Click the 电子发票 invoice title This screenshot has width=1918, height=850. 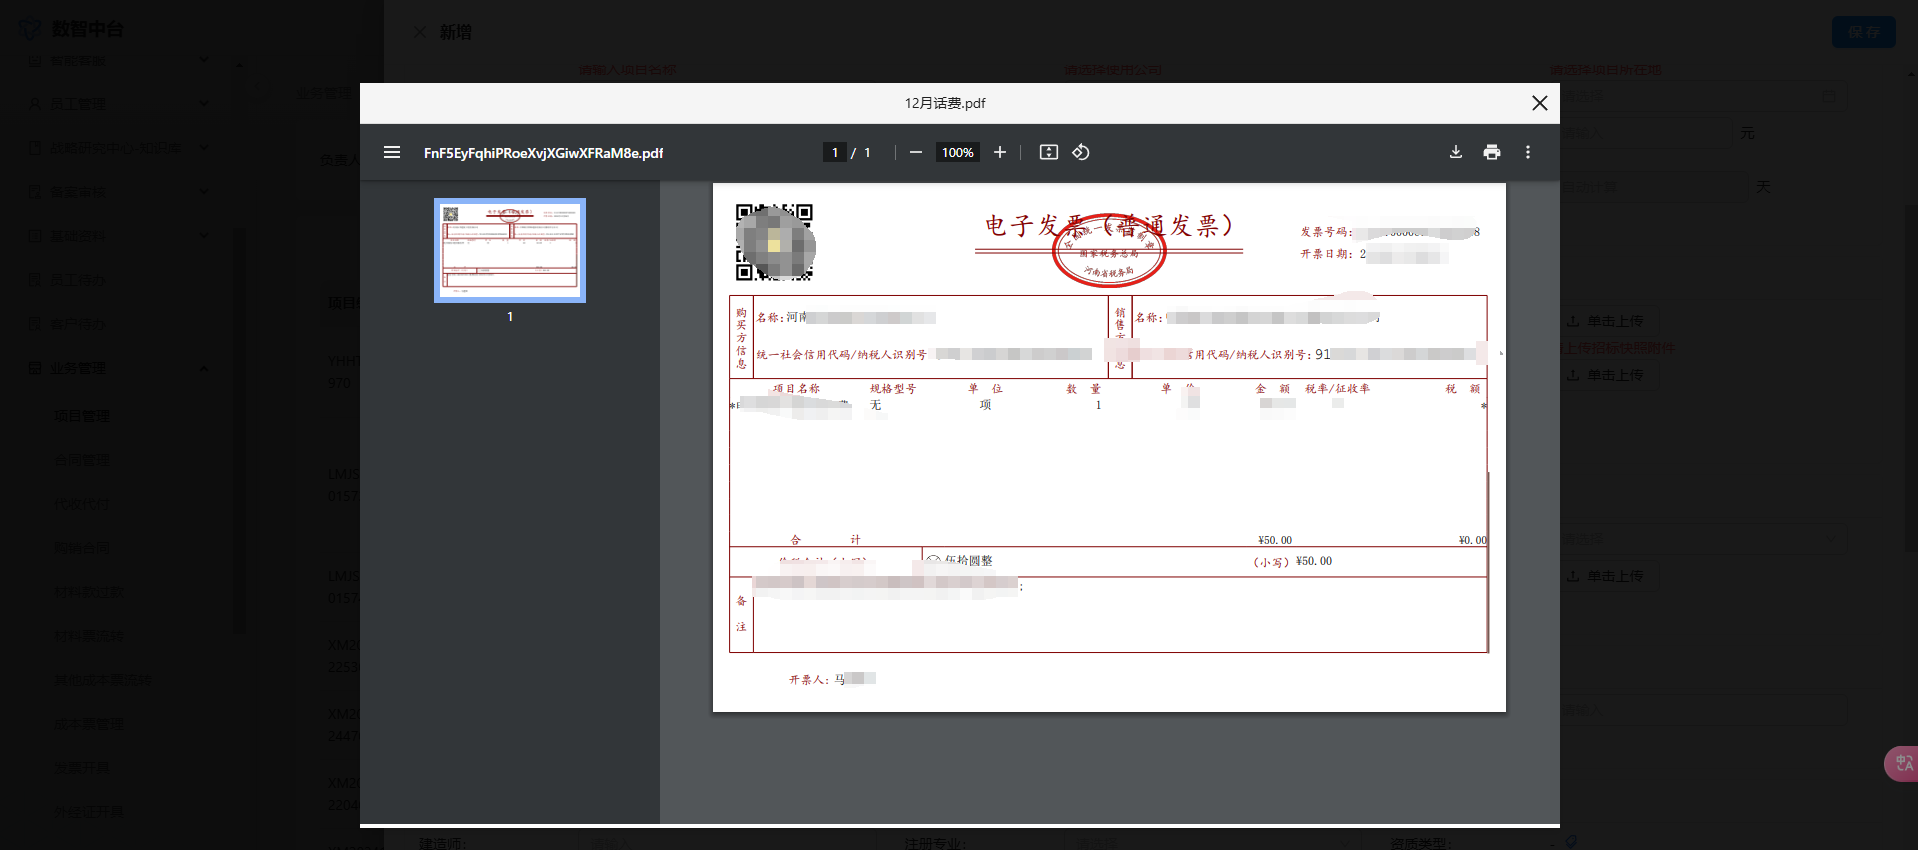[x=1108, y=226]
